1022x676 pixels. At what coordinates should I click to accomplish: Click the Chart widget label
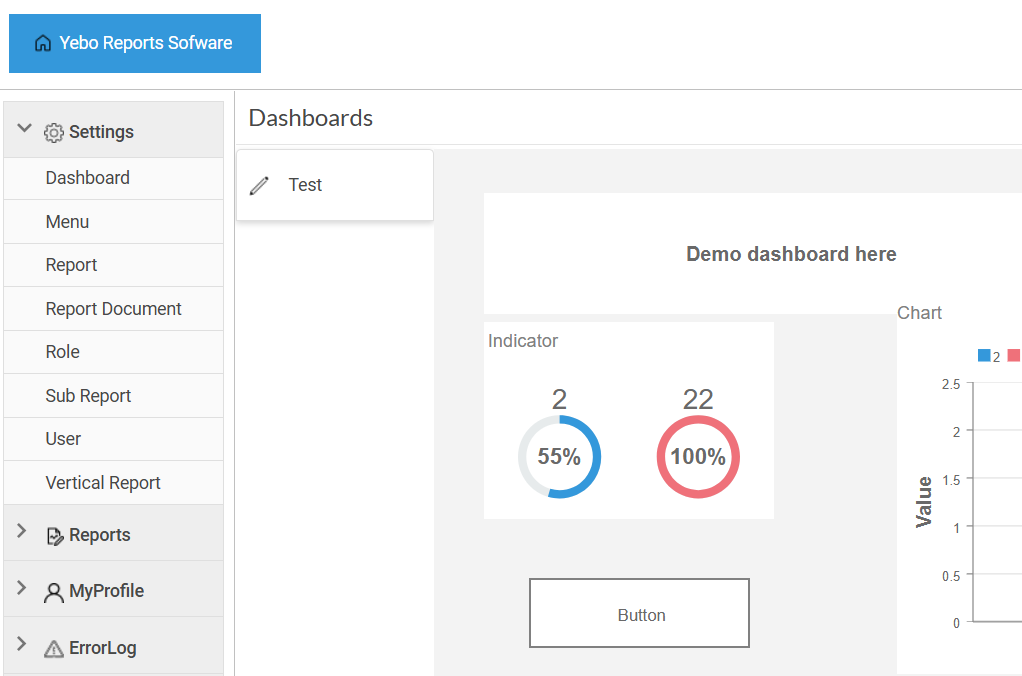coord(920,313)
